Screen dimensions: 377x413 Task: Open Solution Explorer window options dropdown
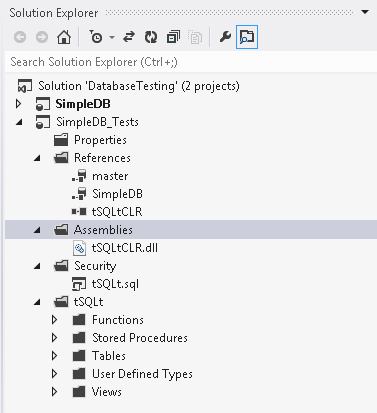coord(365,12)
